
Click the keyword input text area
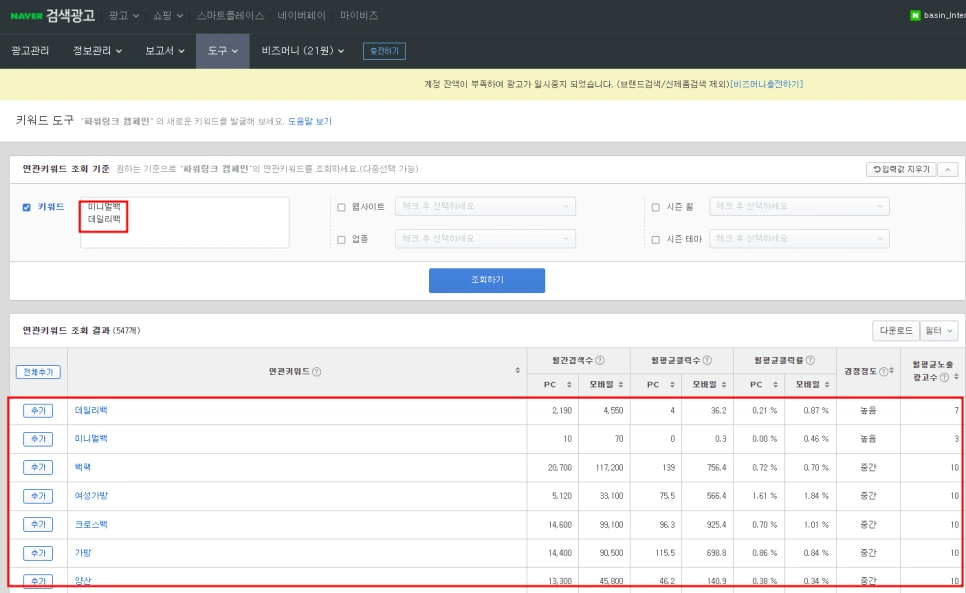click(185, 222)
